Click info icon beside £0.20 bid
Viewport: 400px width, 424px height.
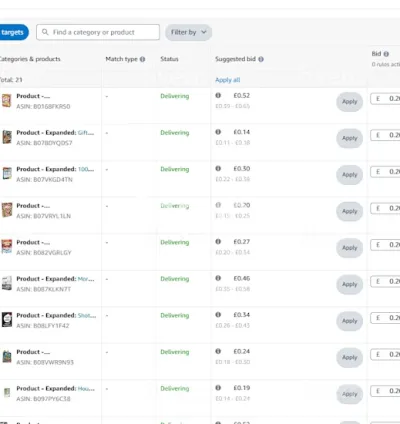click(x=218, y=205)
